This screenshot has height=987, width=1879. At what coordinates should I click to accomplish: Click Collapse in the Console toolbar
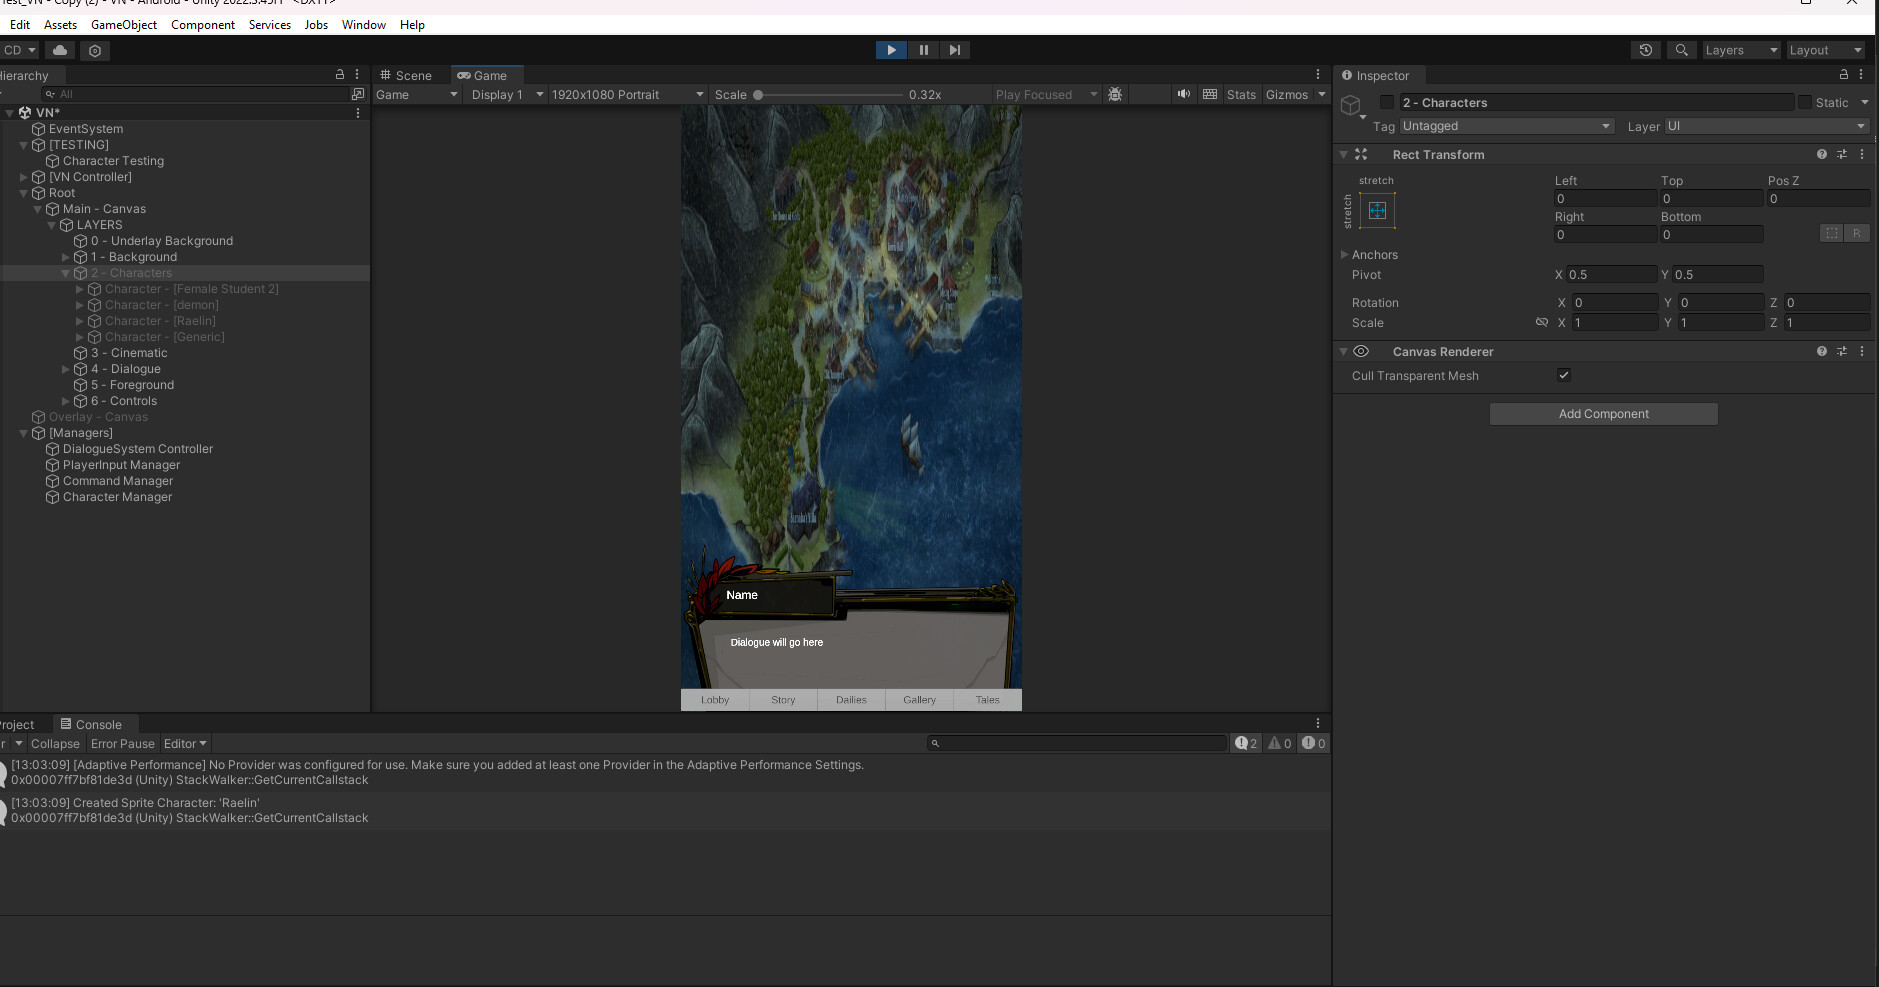coord(55,743)
